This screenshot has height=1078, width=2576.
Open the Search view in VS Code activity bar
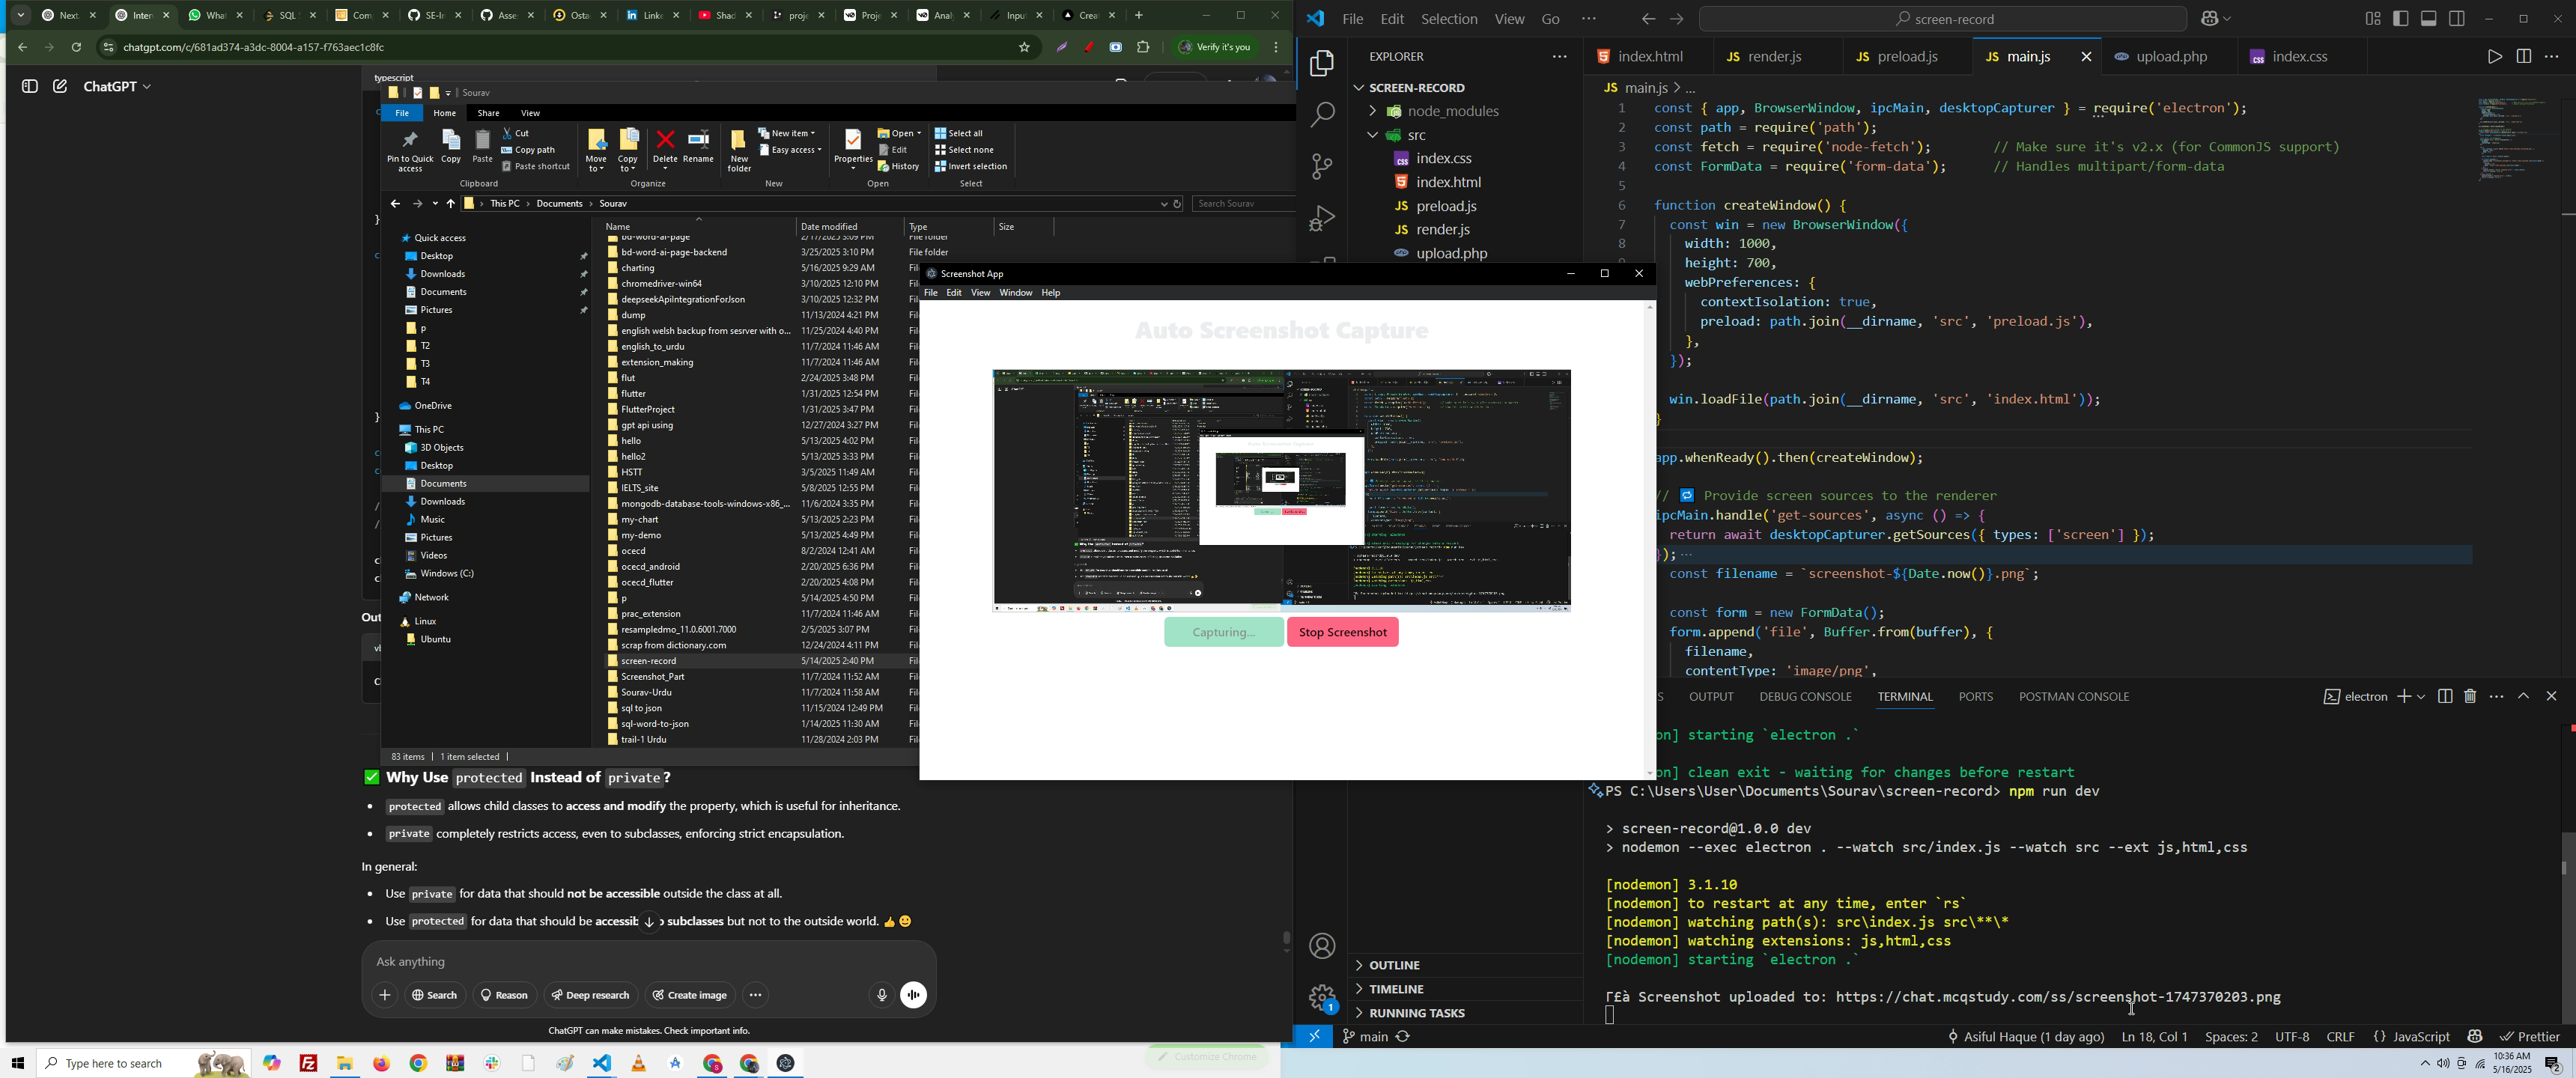tap(1322, 115)
